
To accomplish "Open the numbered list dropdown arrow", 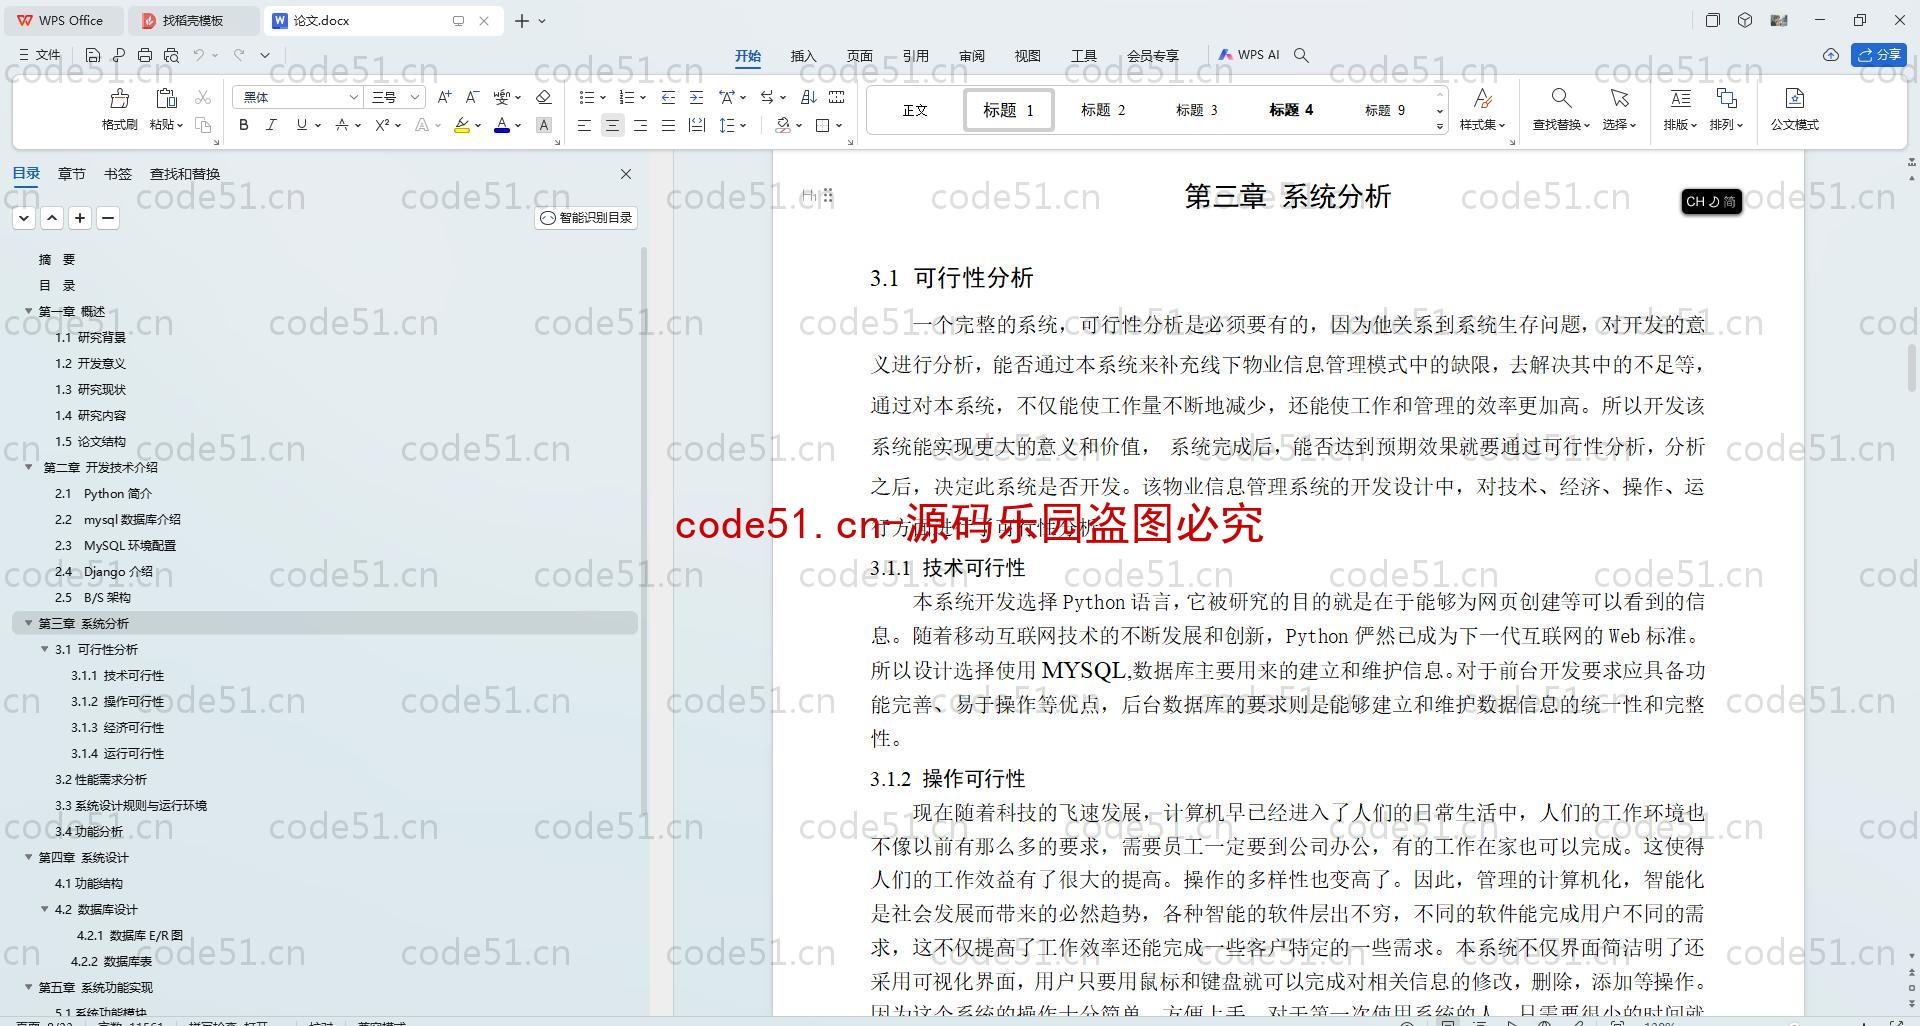I will click(x=642, y=98).
